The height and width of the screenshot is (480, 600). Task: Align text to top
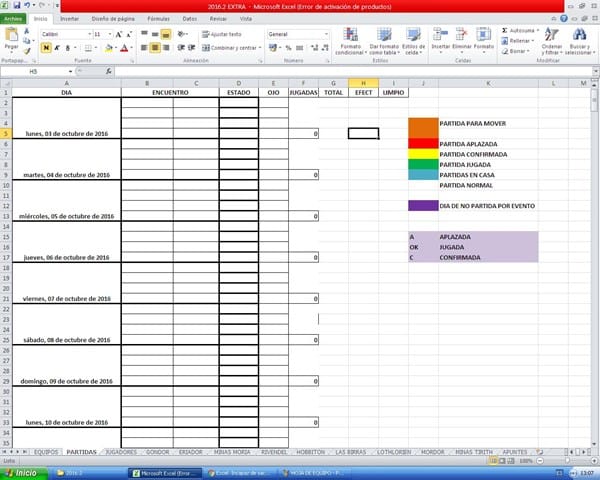click(x=144, y=34)
